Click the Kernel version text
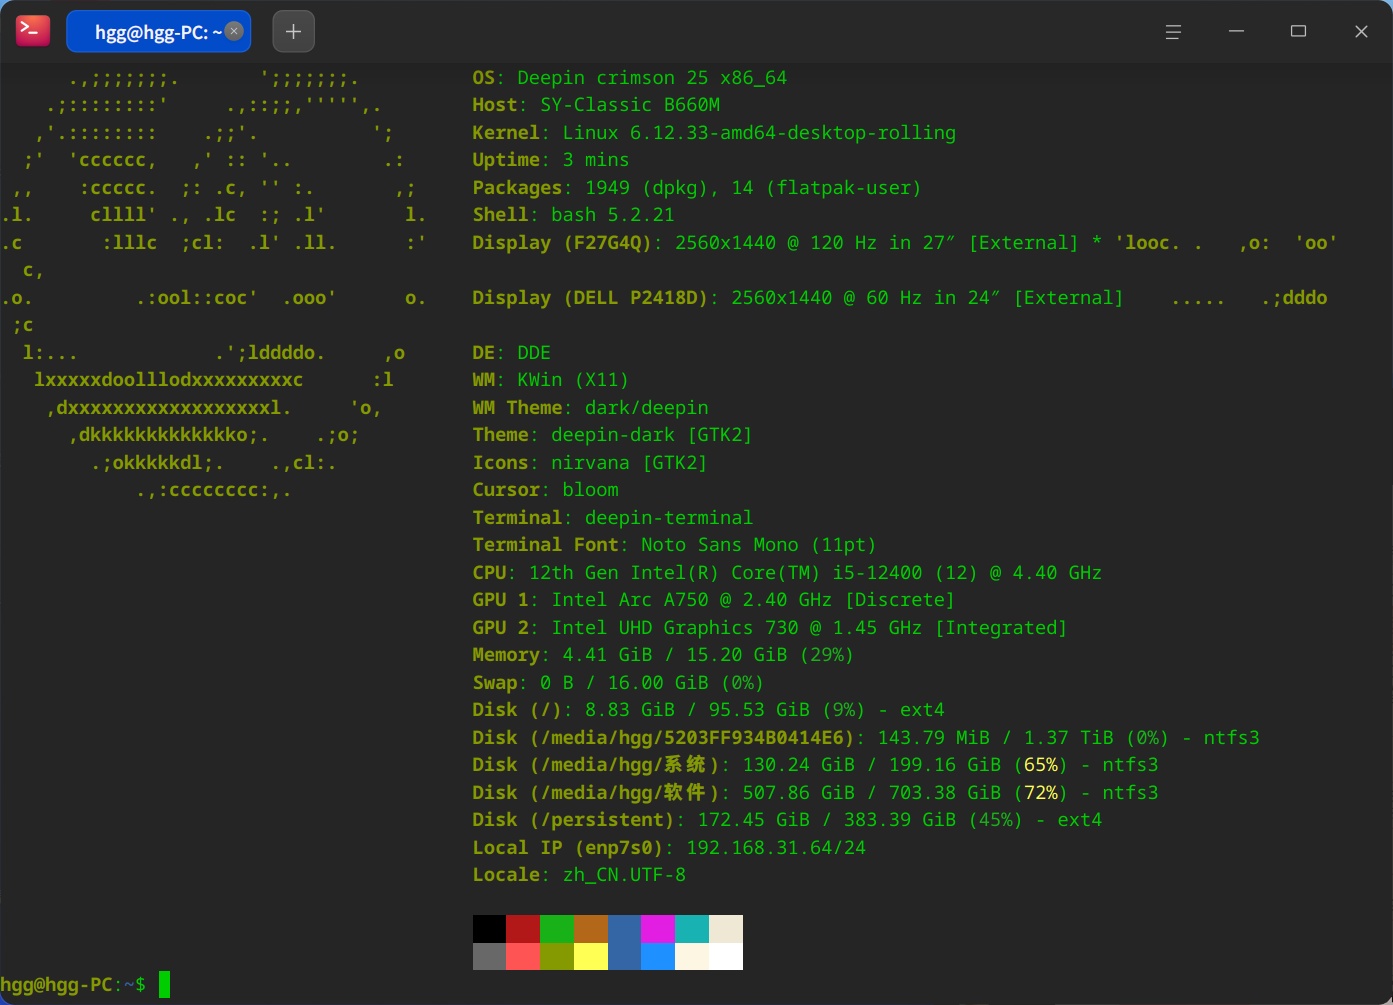The height and width of the screenshot is (1005, 1393). 759,133
